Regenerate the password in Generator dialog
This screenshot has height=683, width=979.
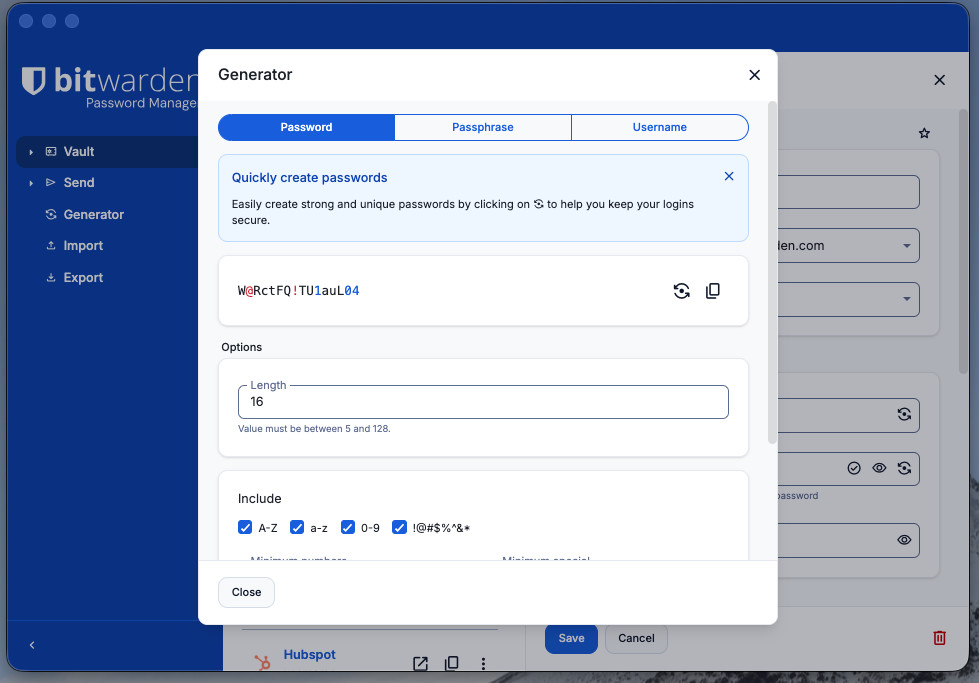pyautogui.click(x=681, y=291)
